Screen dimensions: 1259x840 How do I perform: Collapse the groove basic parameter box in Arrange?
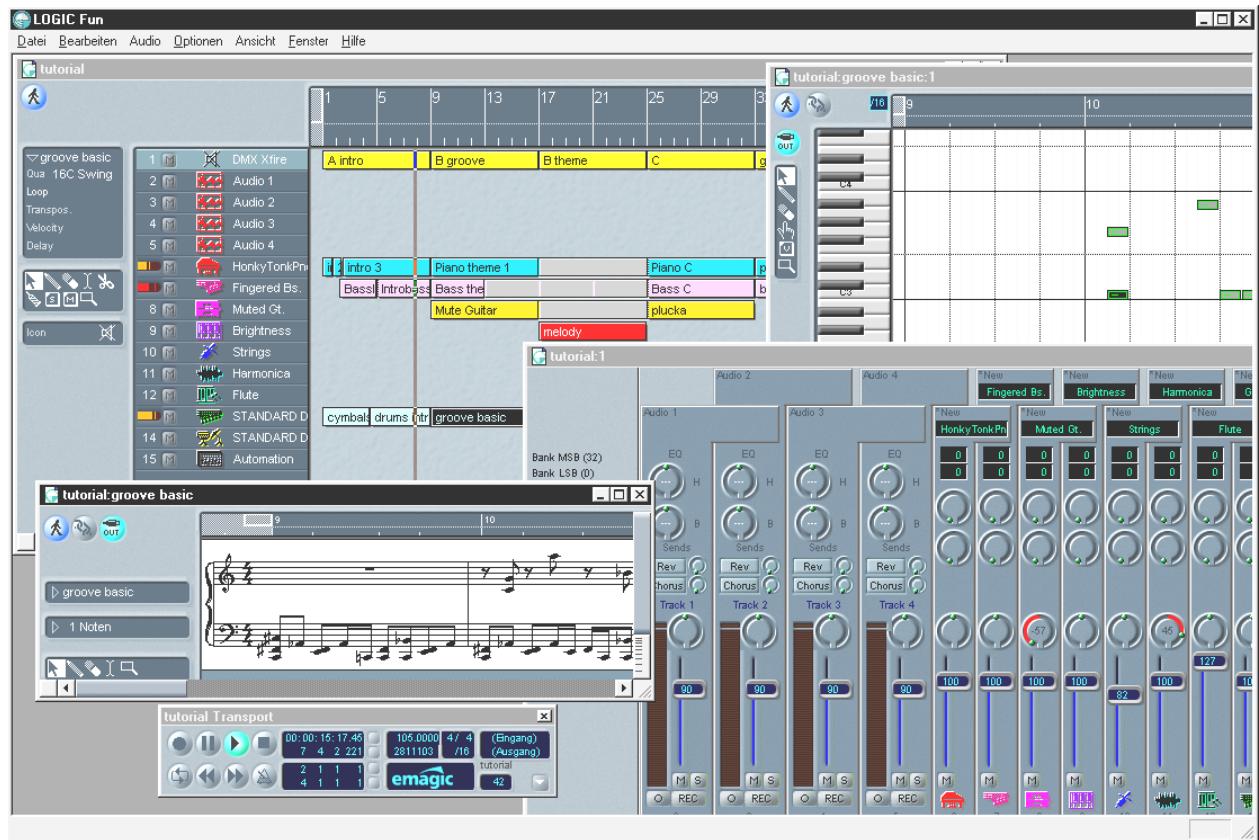tap(32, 158)
